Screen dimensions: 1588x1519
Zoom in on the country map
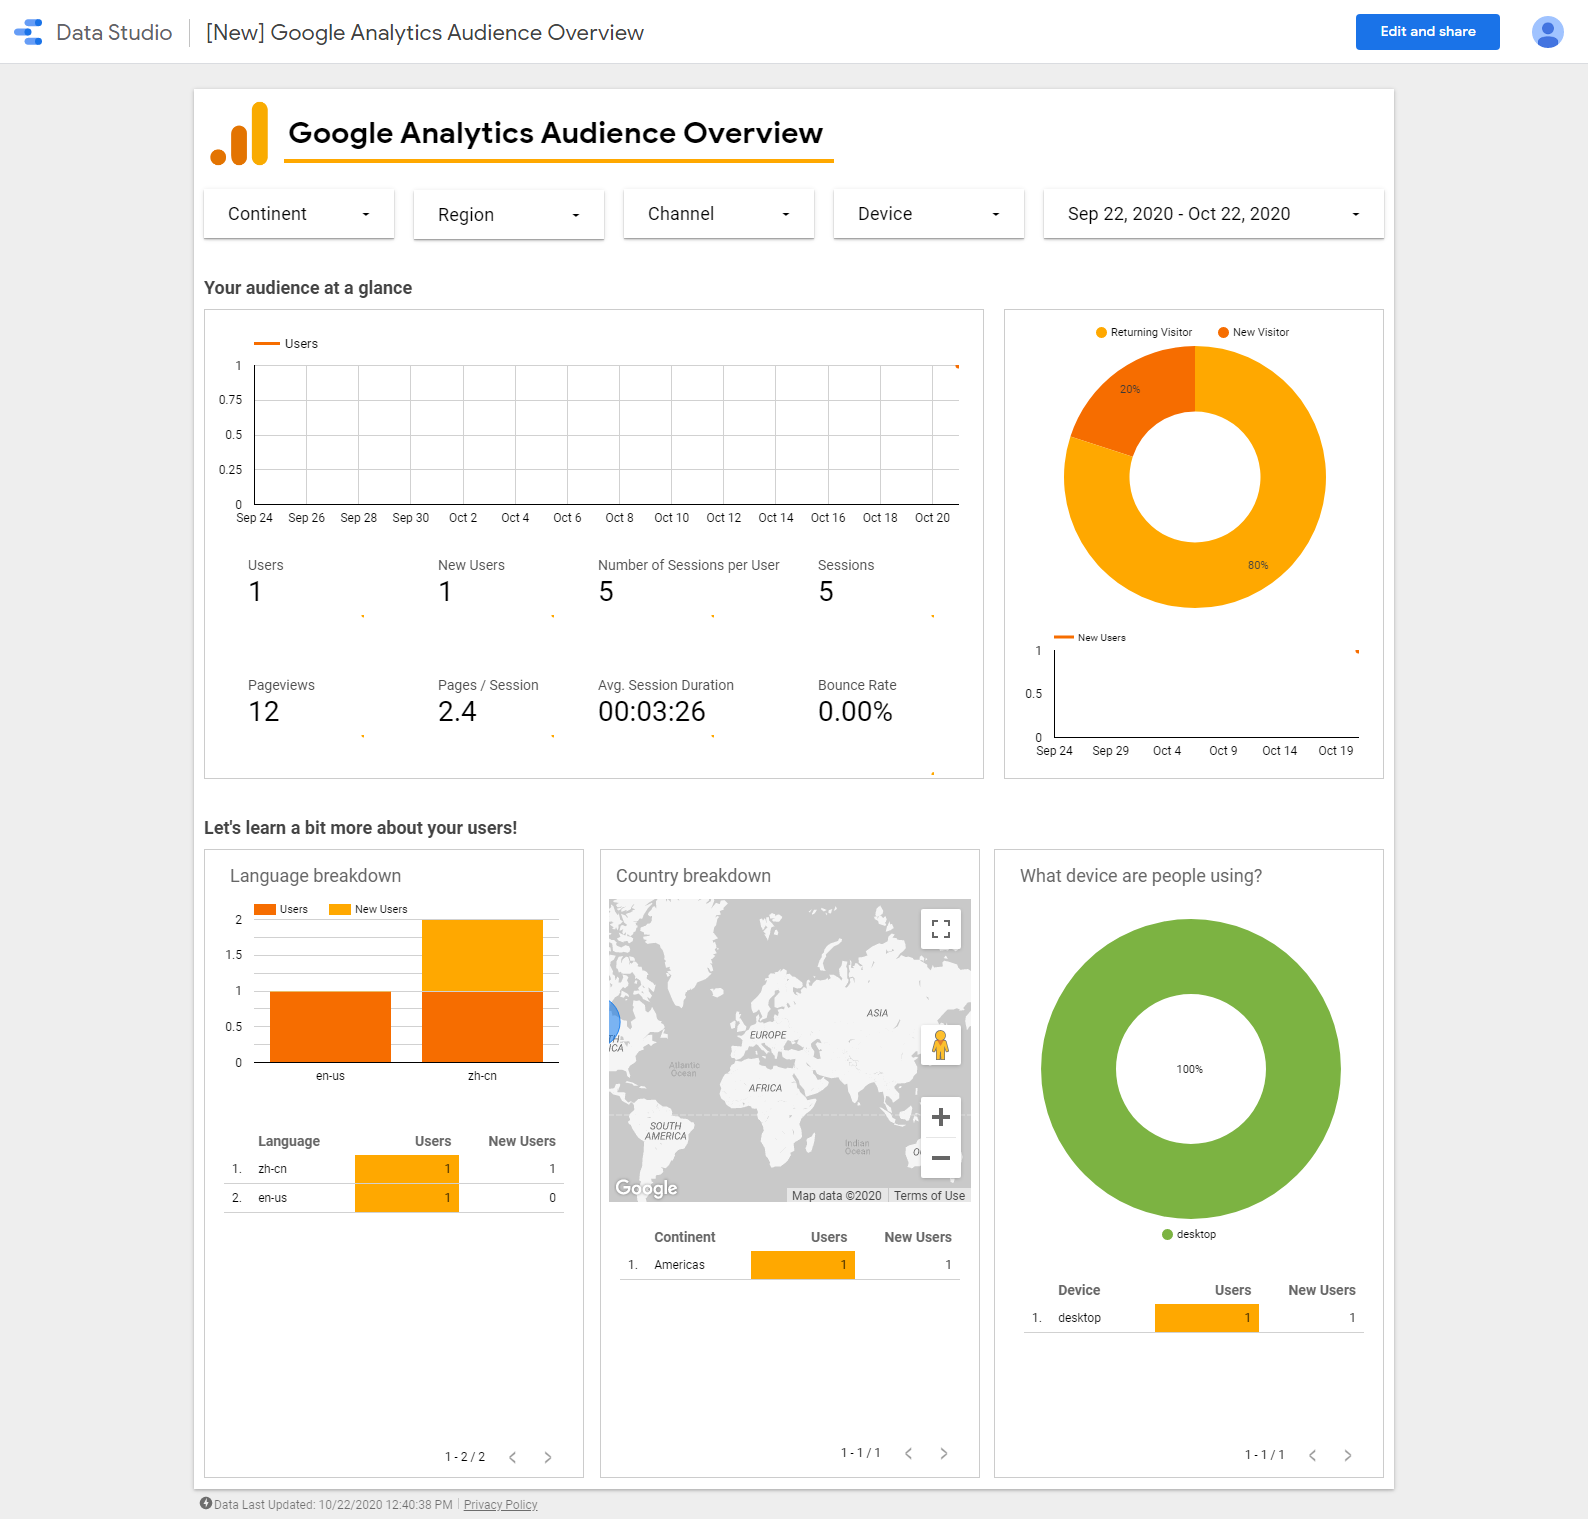(x=940, y=1117)
